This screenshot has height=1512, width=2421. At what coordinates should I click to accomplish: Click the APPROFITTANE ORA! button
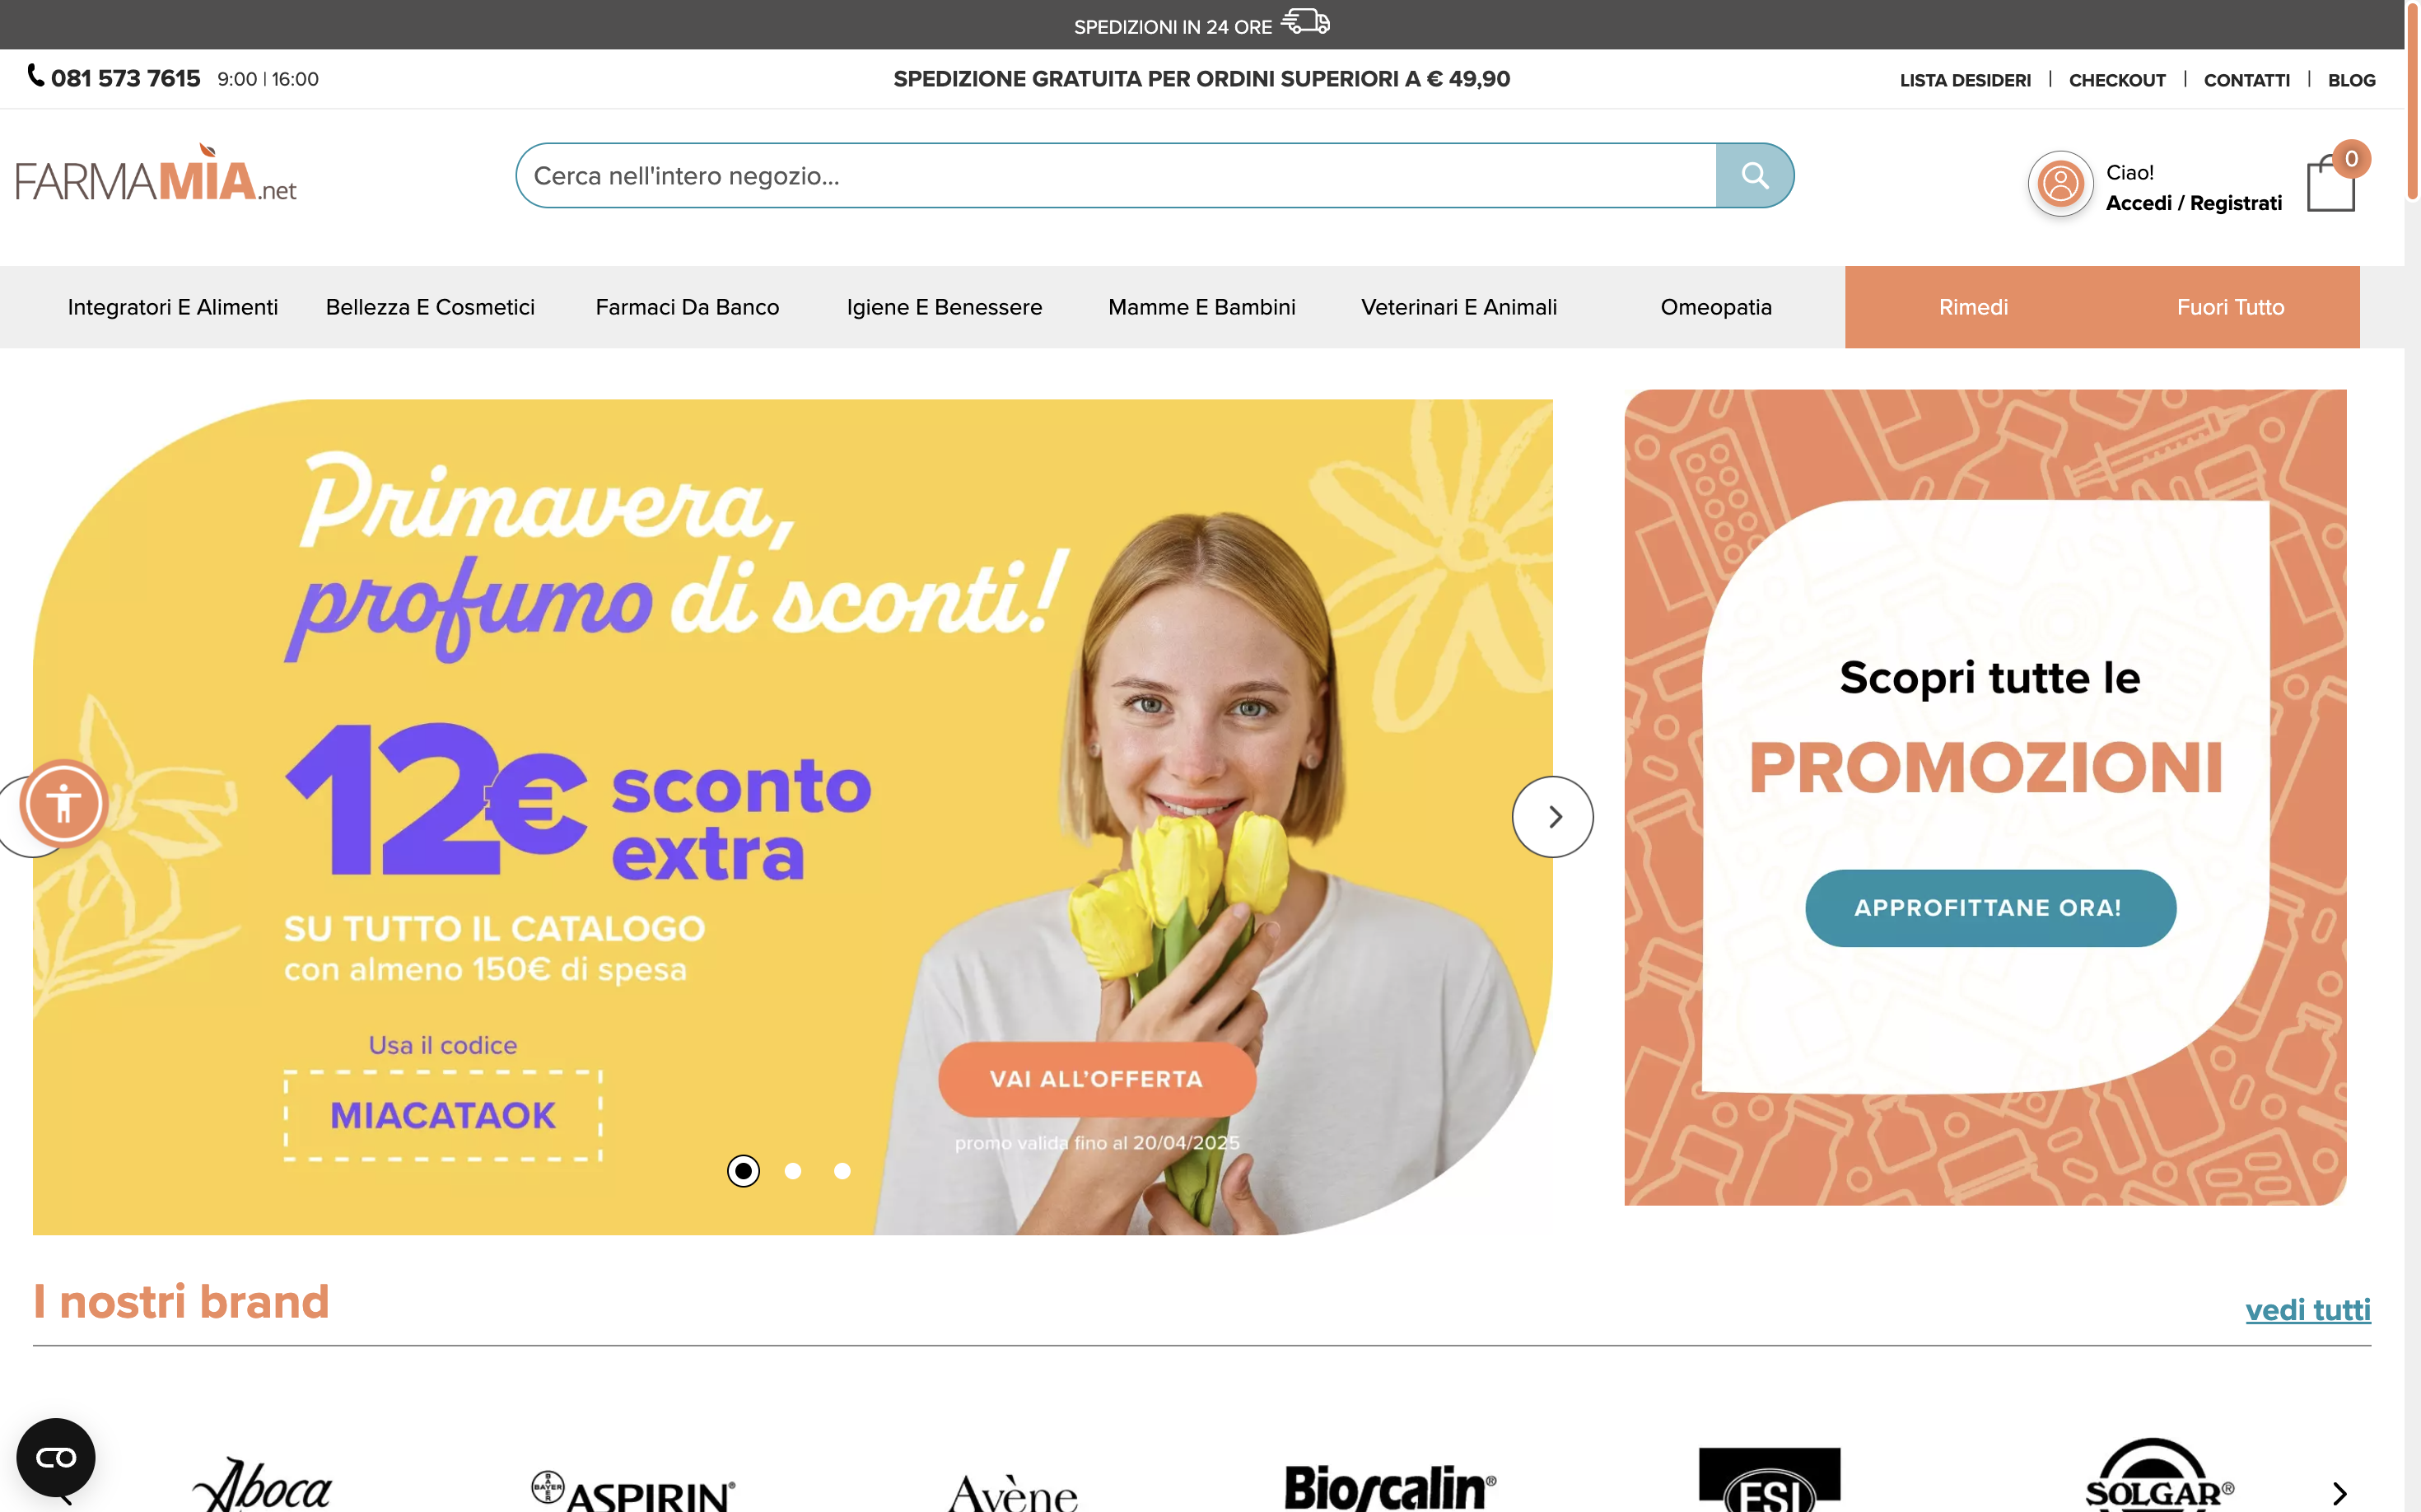(1990, 908)
